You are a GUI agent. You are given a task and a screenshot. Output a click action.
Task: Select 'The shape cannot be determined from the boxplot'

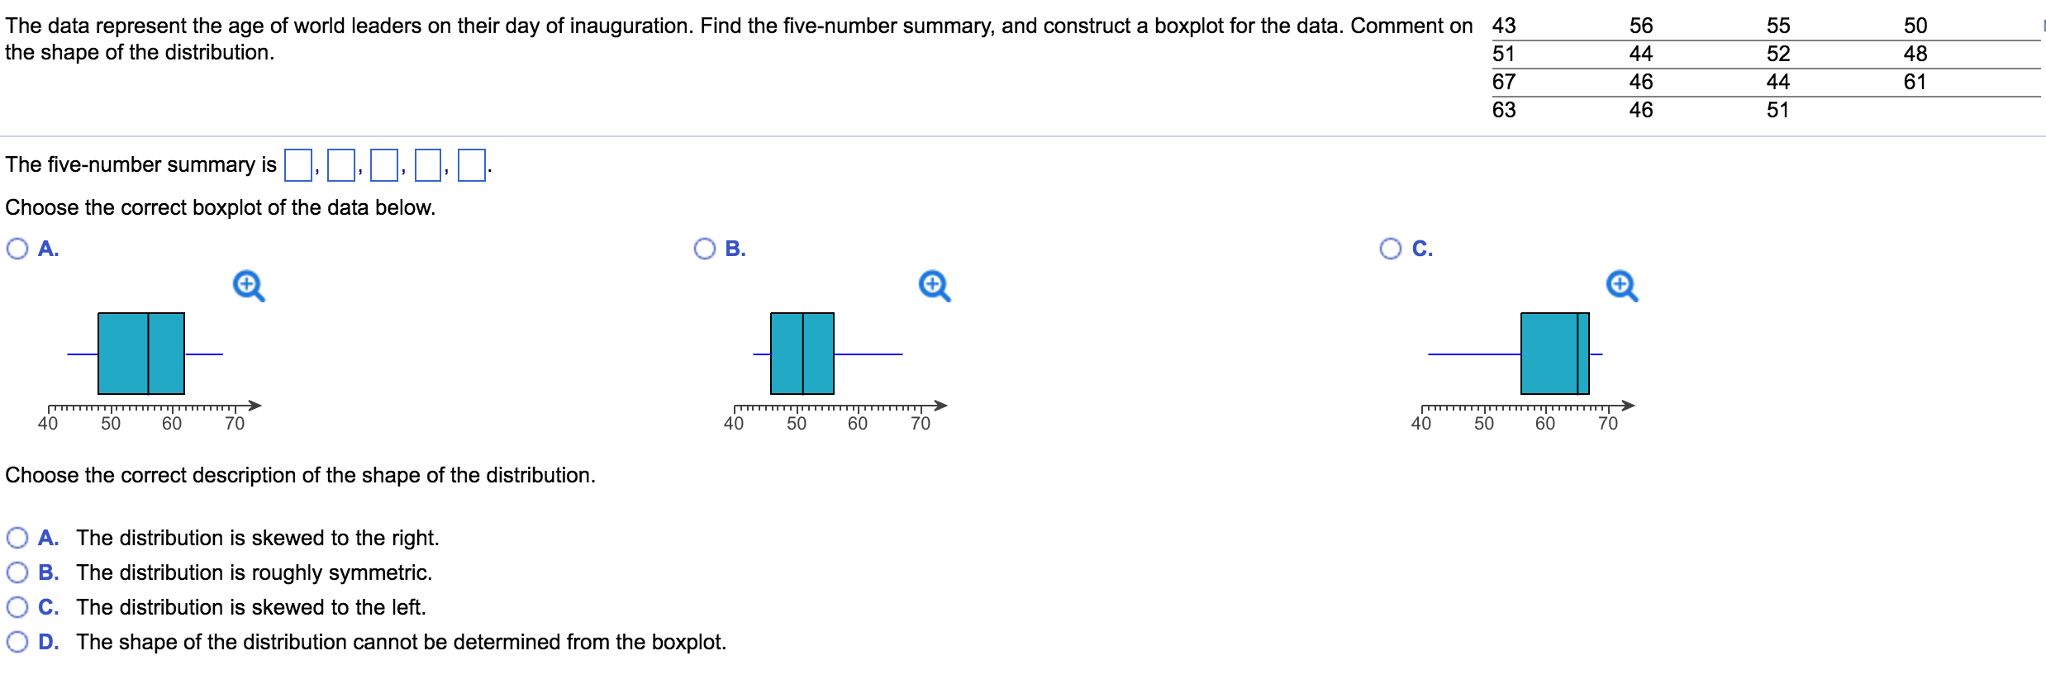pos(16,641)
